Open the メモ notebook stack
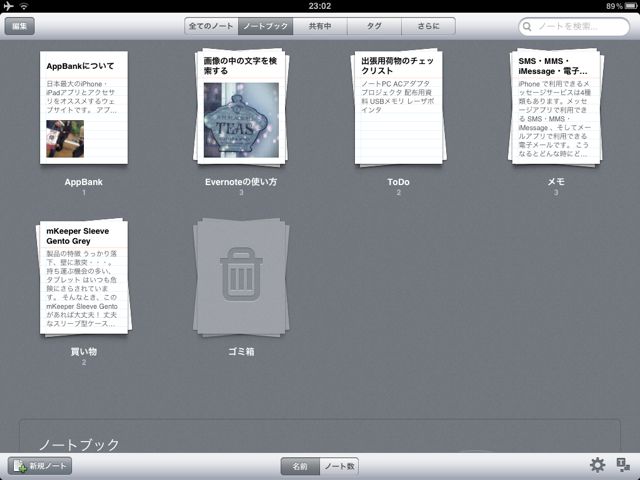The height and width of the screenshot is (480, 640). click(556, 107)
